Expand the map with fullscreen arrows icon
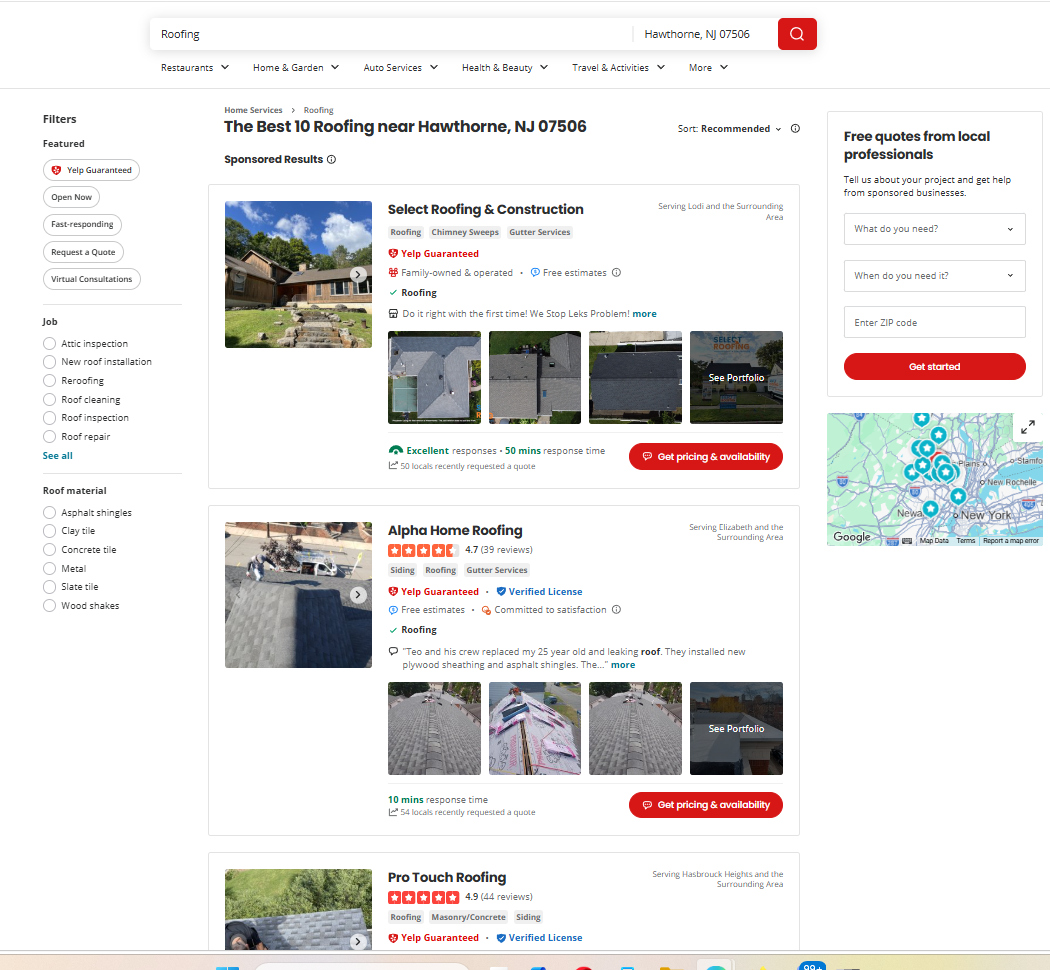This screenshot has width=1050, height=970. tap(1028, 427)
